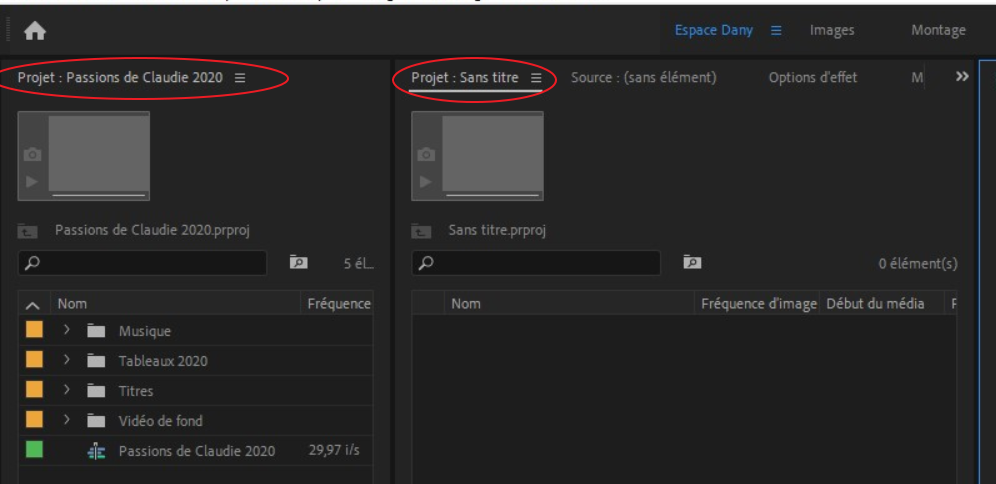Open the Options d'effet tab

(x=812, y=77)
